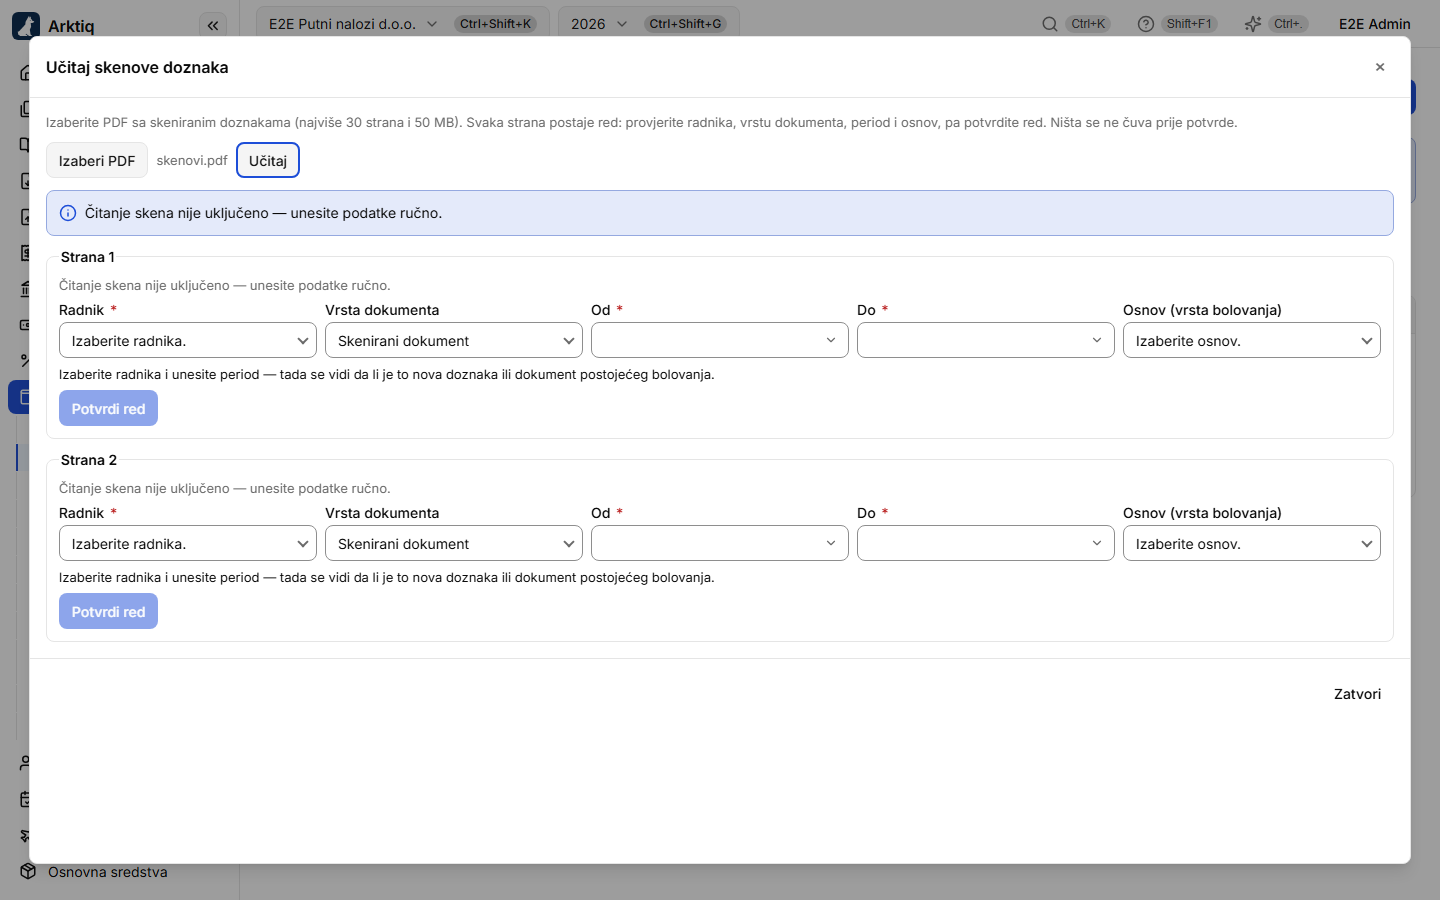
Task: Click the Izaberi PDF button
Action: [97, 160]
